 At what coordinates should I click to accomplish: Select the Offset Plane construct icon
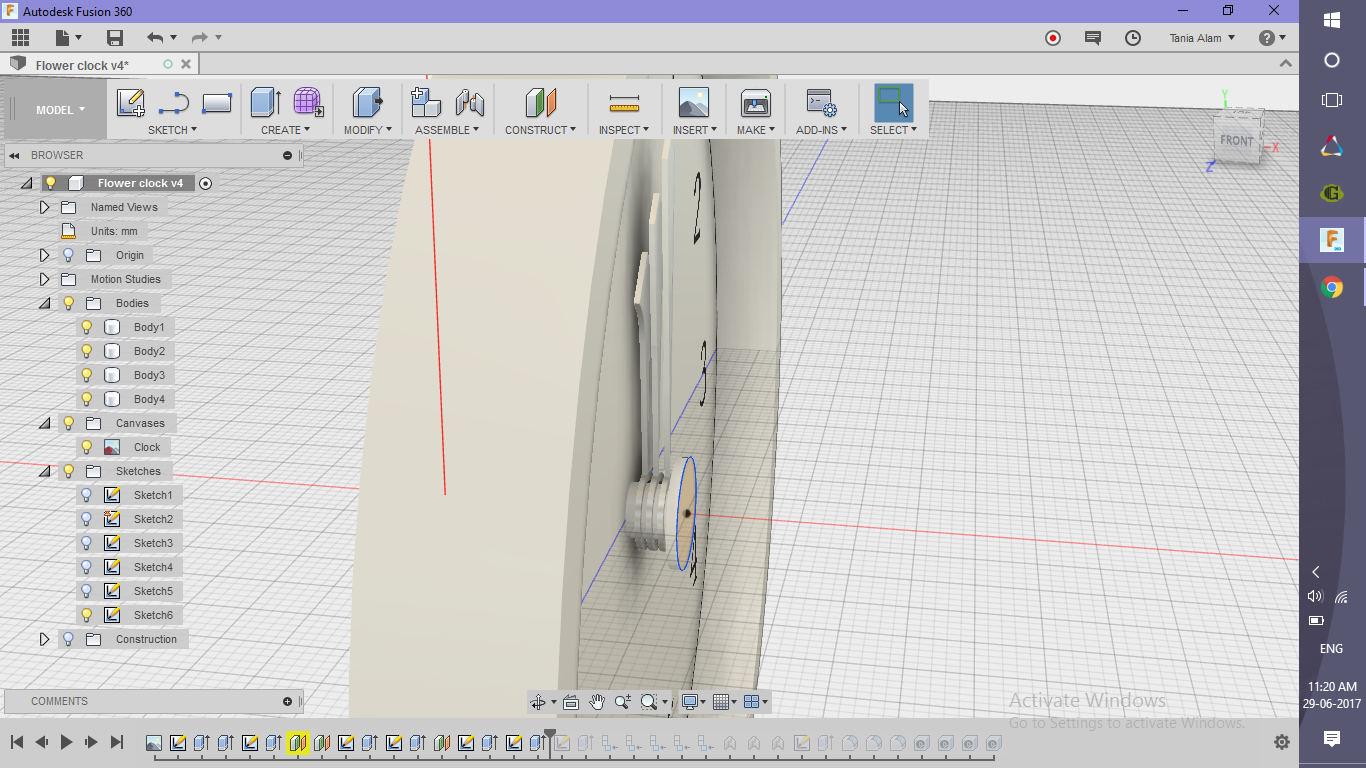540,103
